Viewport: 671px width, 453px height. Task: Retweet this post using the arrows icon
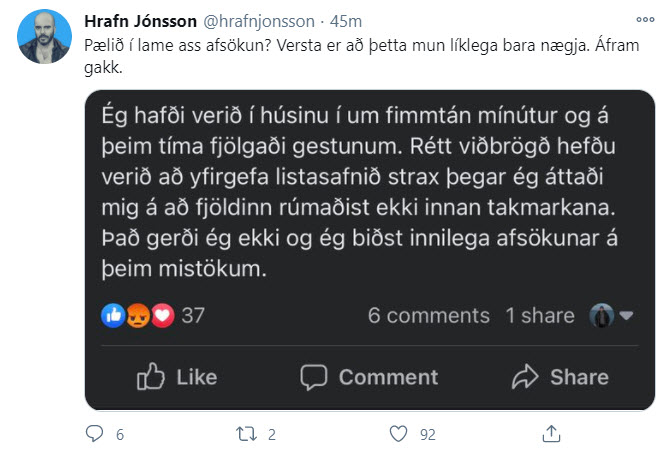(x=247, y=434)
